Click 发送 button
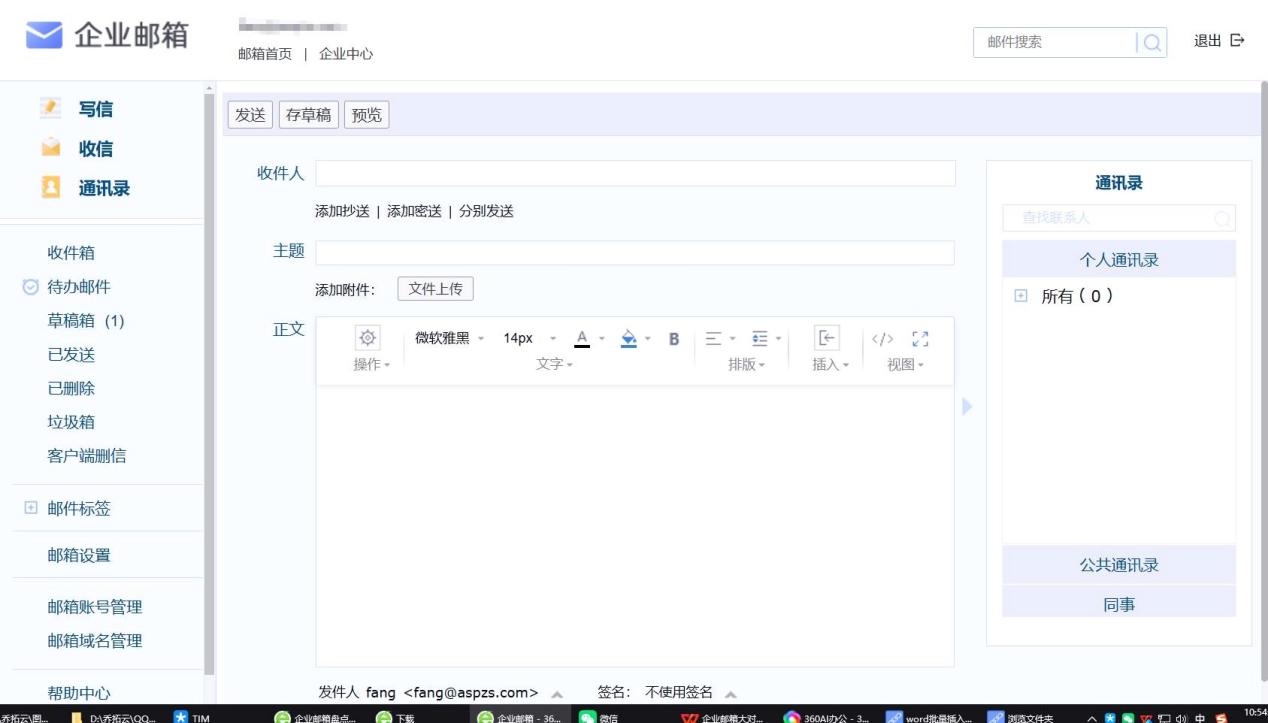1268x723 pixels. click(250, 115)
